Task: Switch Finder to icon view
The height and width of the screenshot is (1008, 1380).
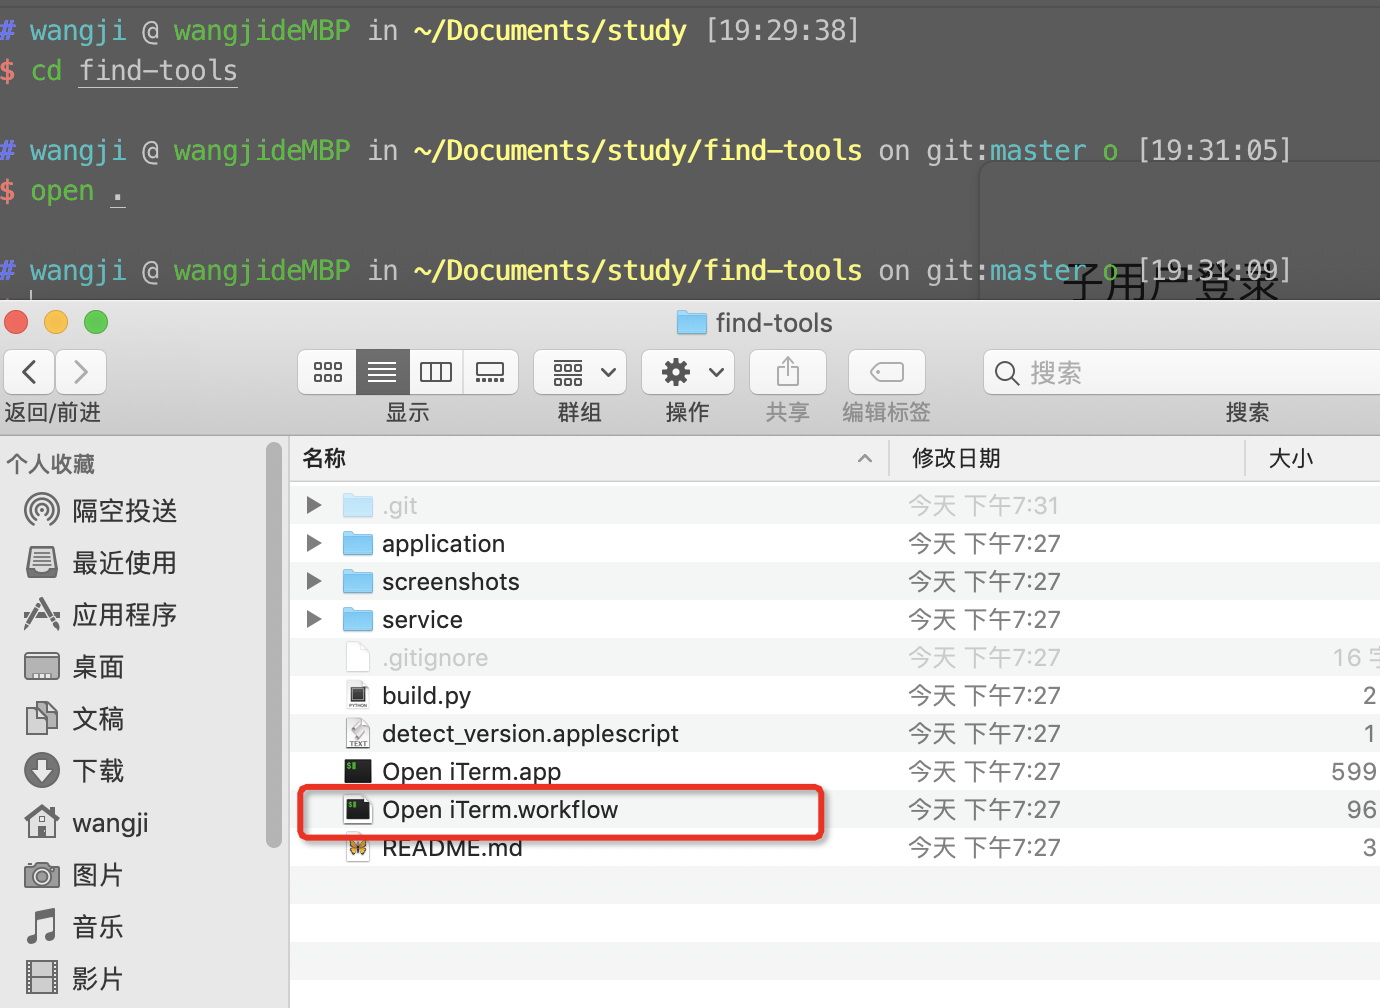Action: coord(328,372)
